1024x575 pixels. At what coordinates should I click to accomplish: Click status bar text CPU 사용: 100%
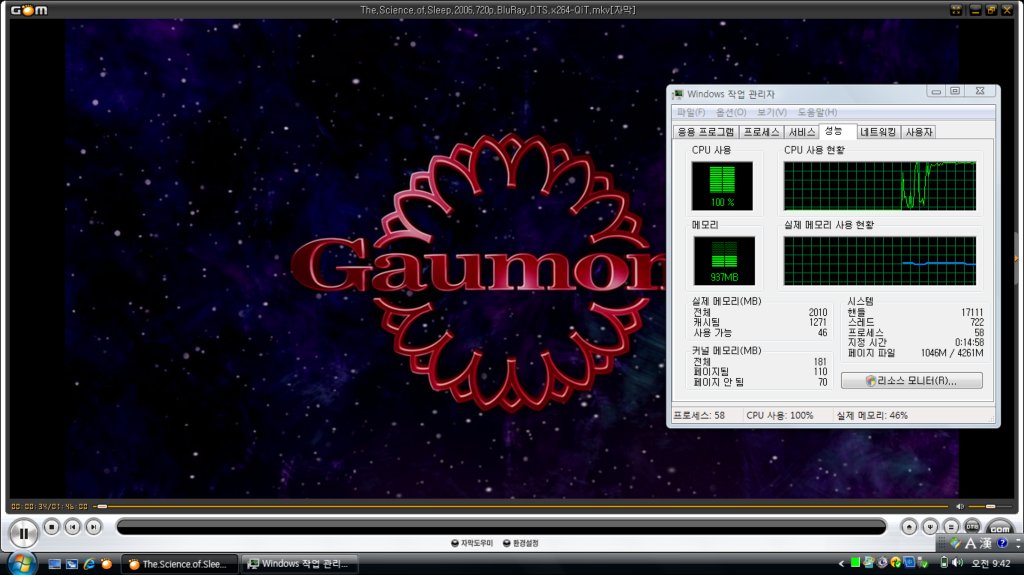780,416
